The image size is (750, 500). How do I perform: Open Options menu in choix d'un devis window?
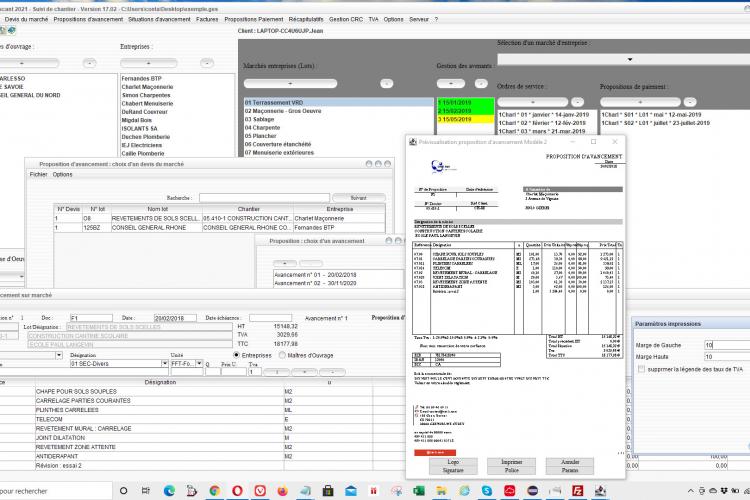point(63,174)
